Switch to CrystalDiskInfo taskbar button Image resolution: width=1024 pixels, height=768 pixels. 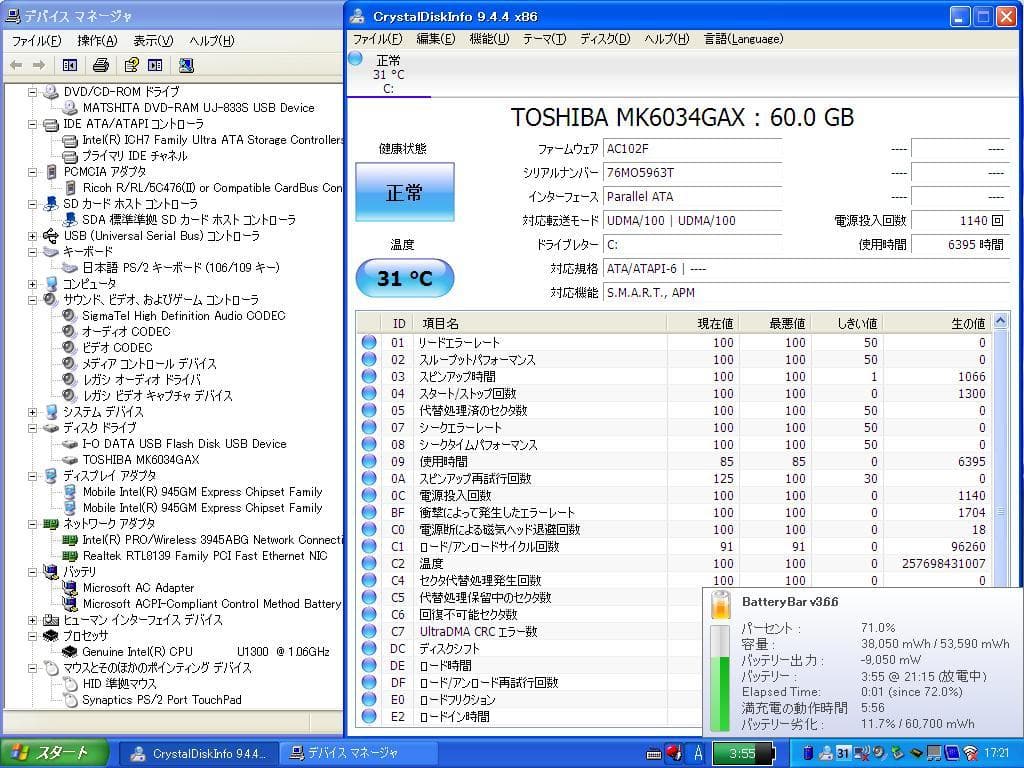pyautogui.click(x=197, y=754)
